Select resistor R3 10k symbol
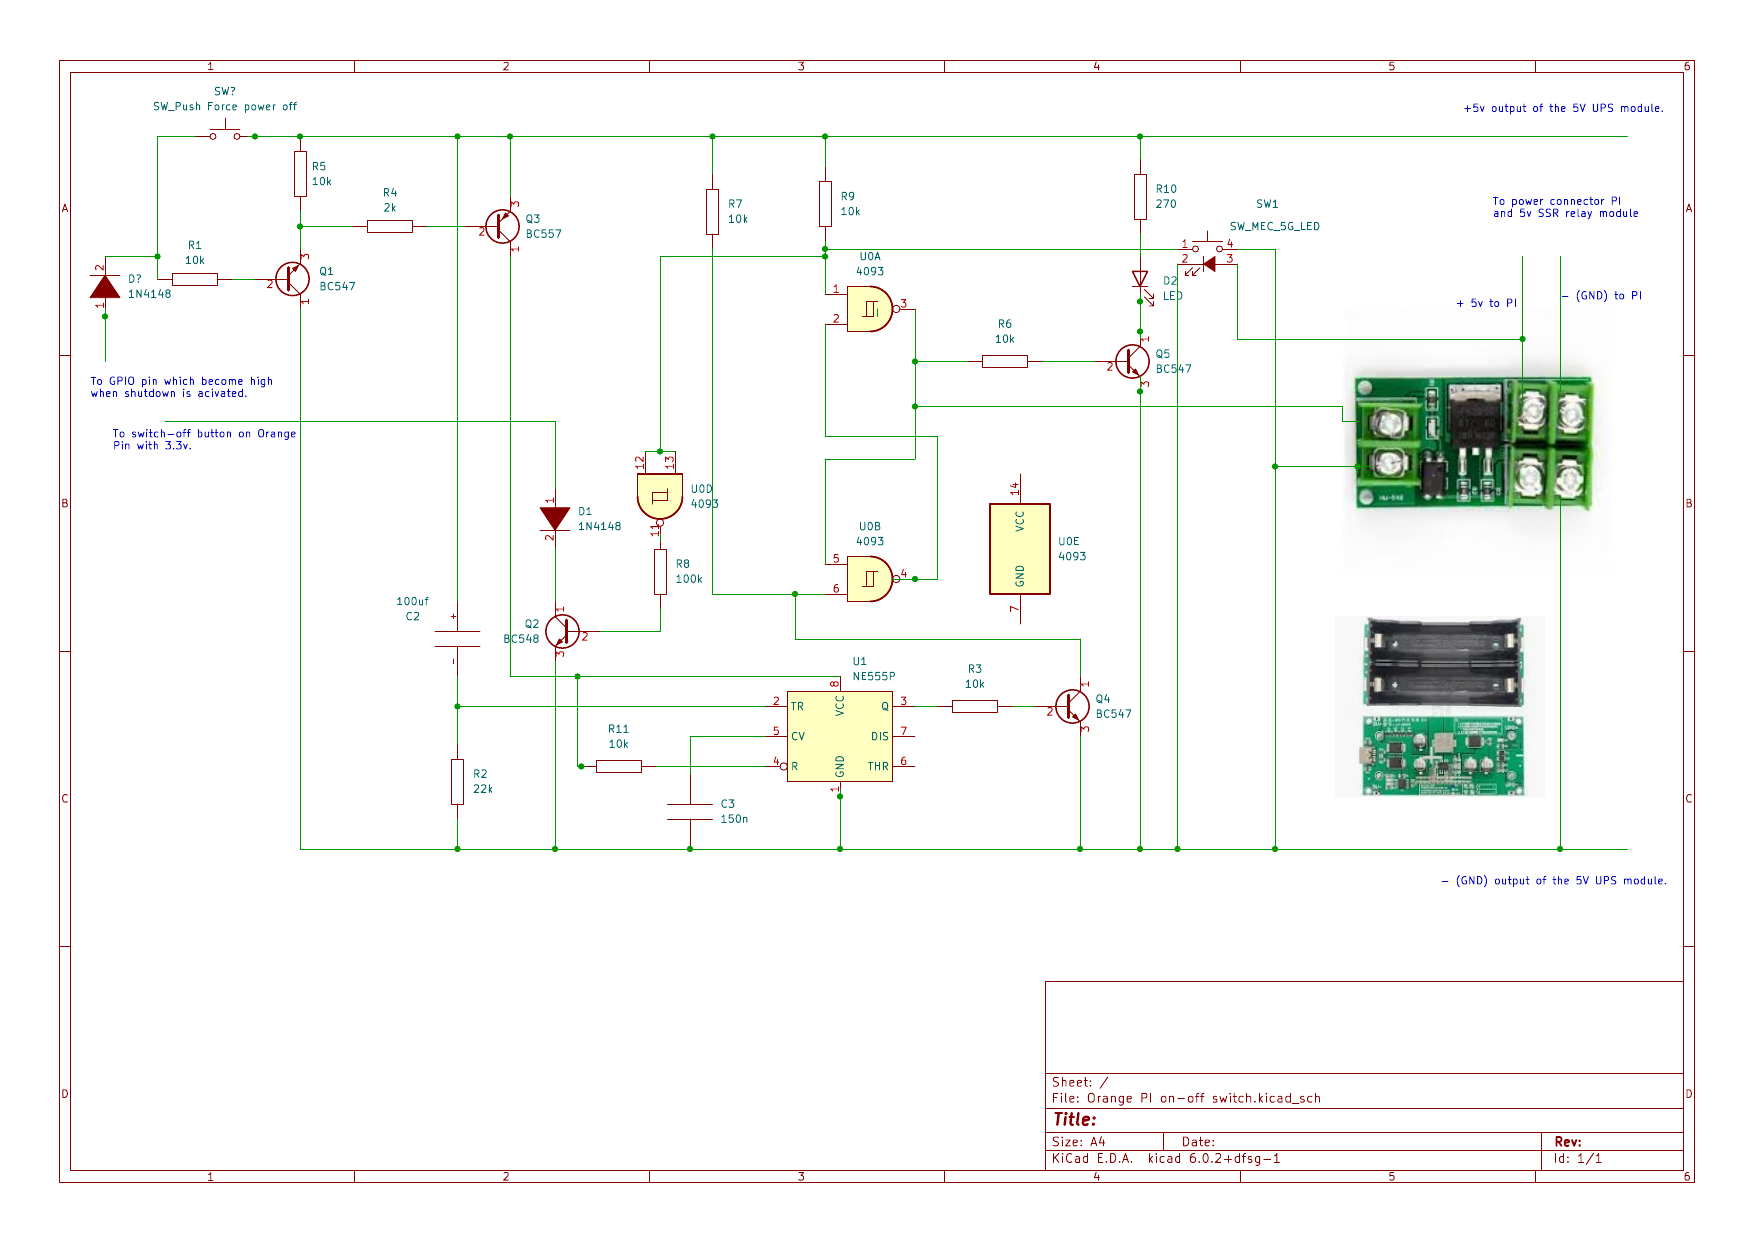 [x=975, y=707]
